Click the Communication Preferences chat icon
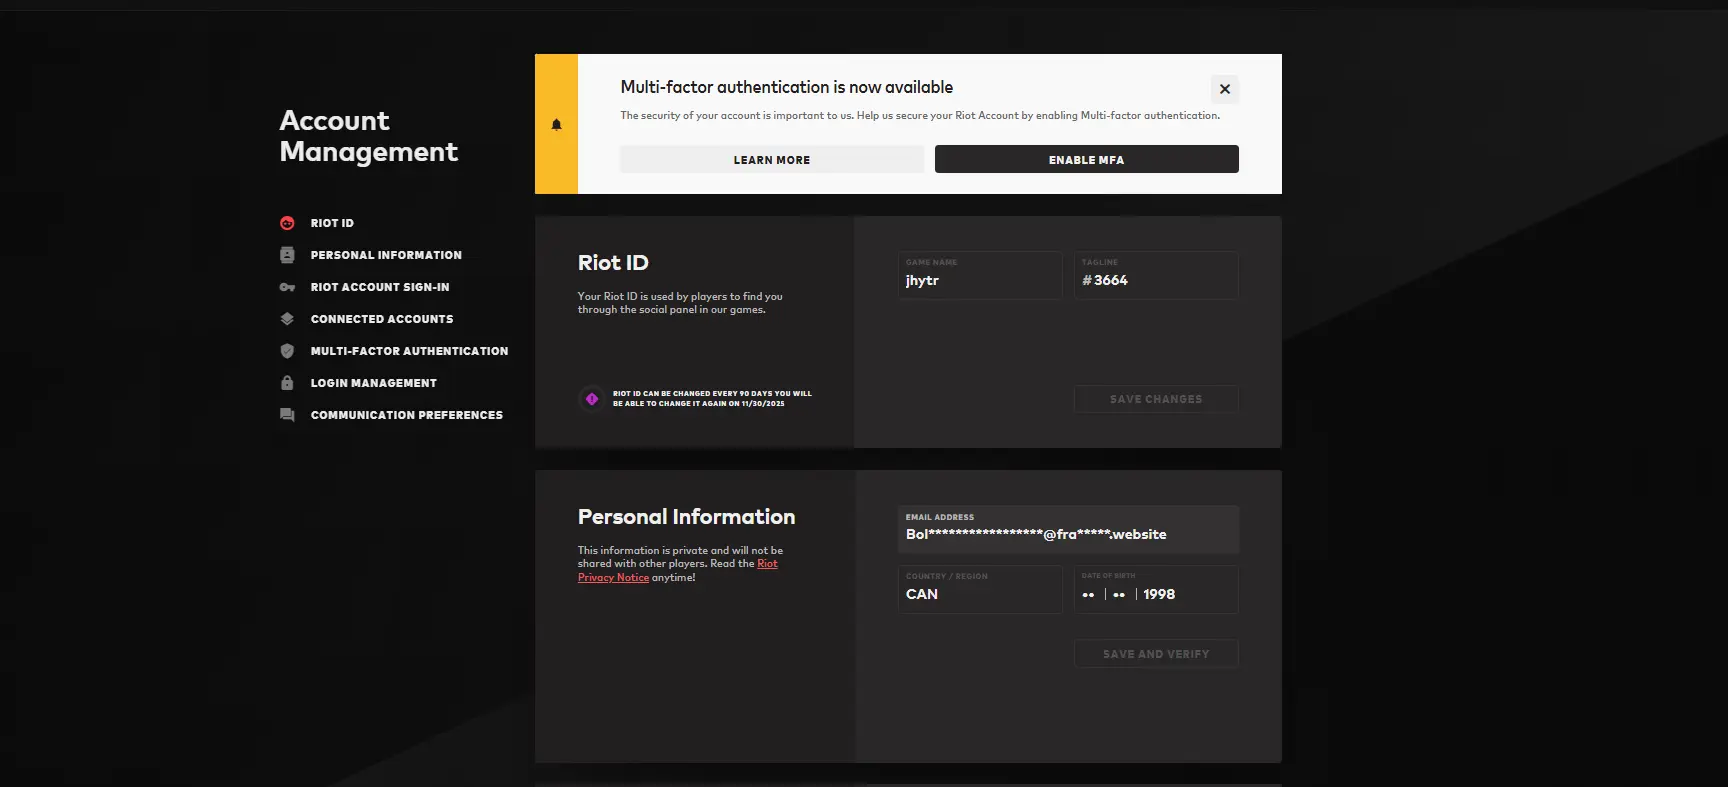This screenshot has height=787, width=1728. (x=287, y=415)
